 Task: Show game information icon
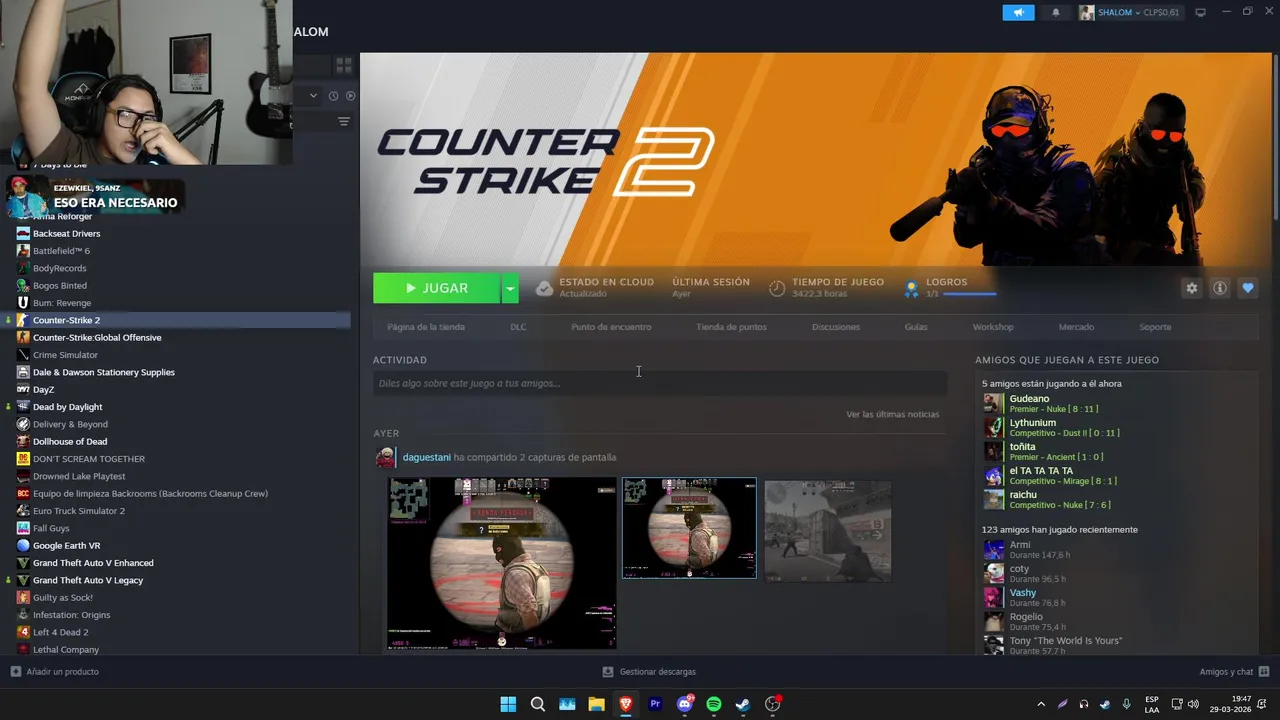point(1220,288)
